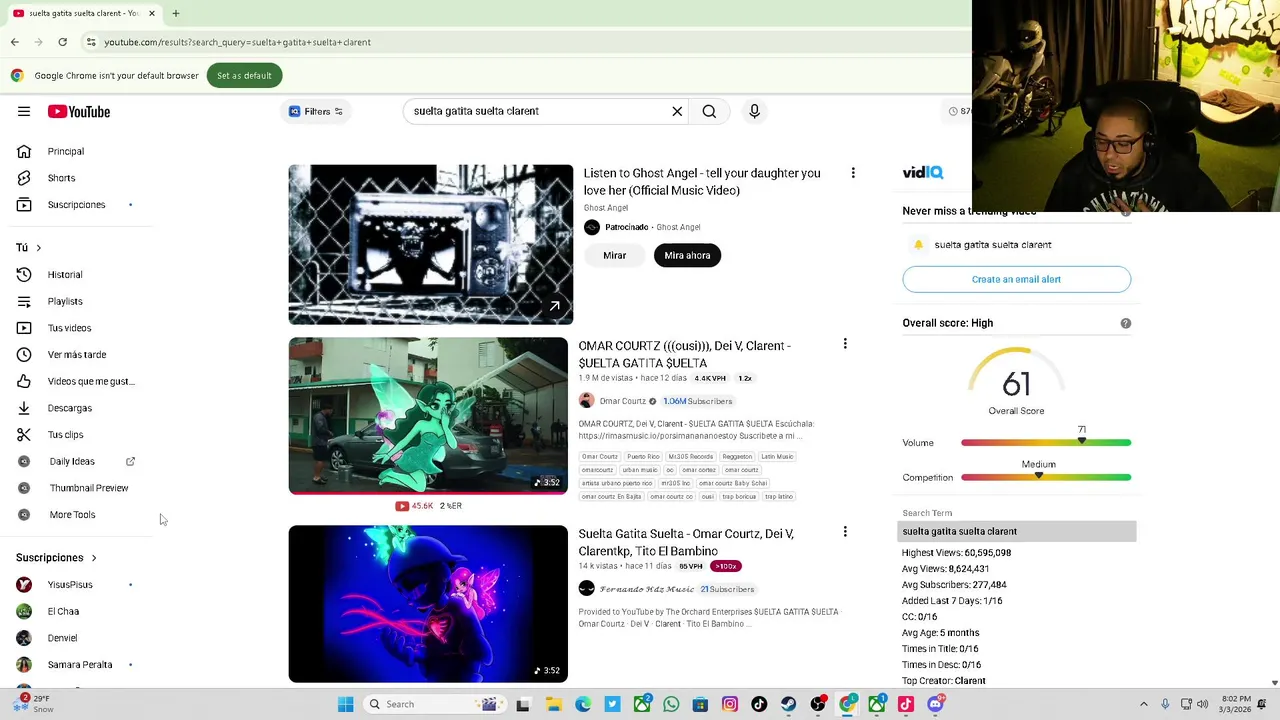The image size is (1280, 720).
Task: Open the YouTube hamburger guide menu
Action: pos(24,111)
